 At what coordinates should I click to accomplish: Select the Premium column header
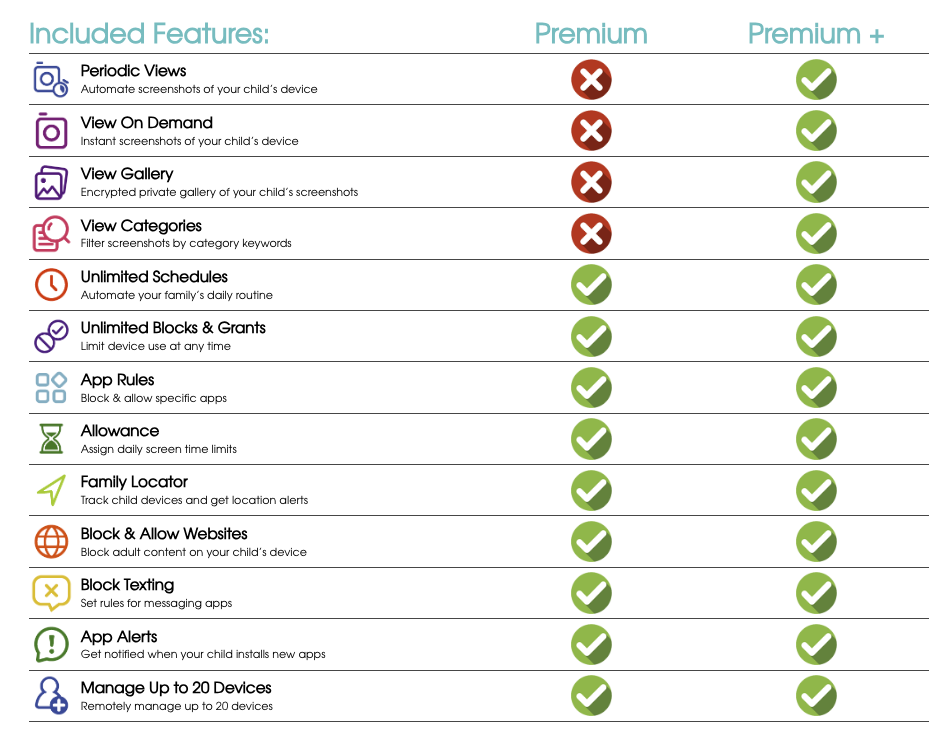[591, 34]
